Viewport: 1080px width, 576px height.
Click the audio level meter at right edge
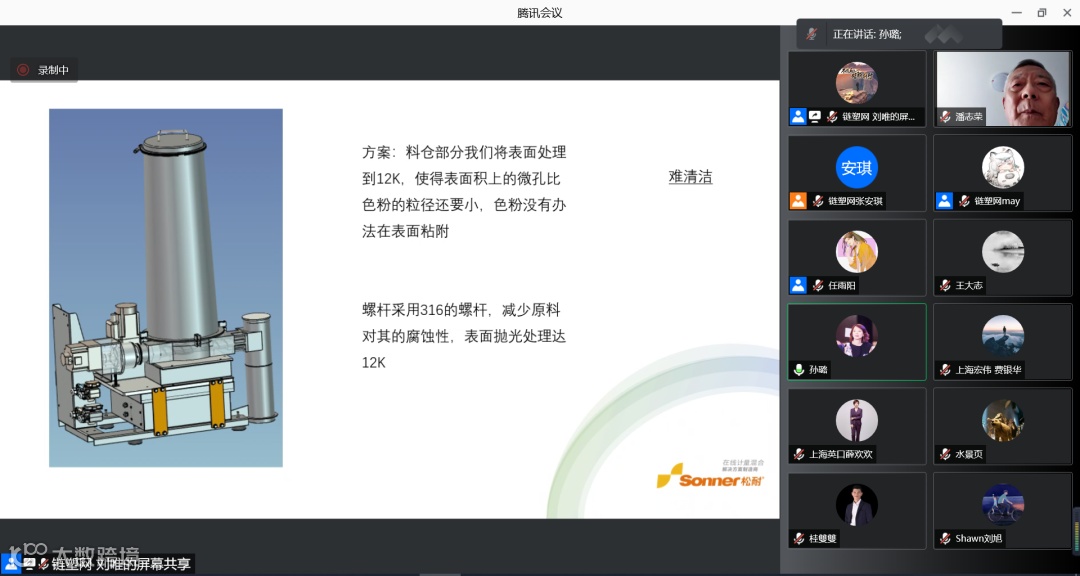click(1076, 531)
